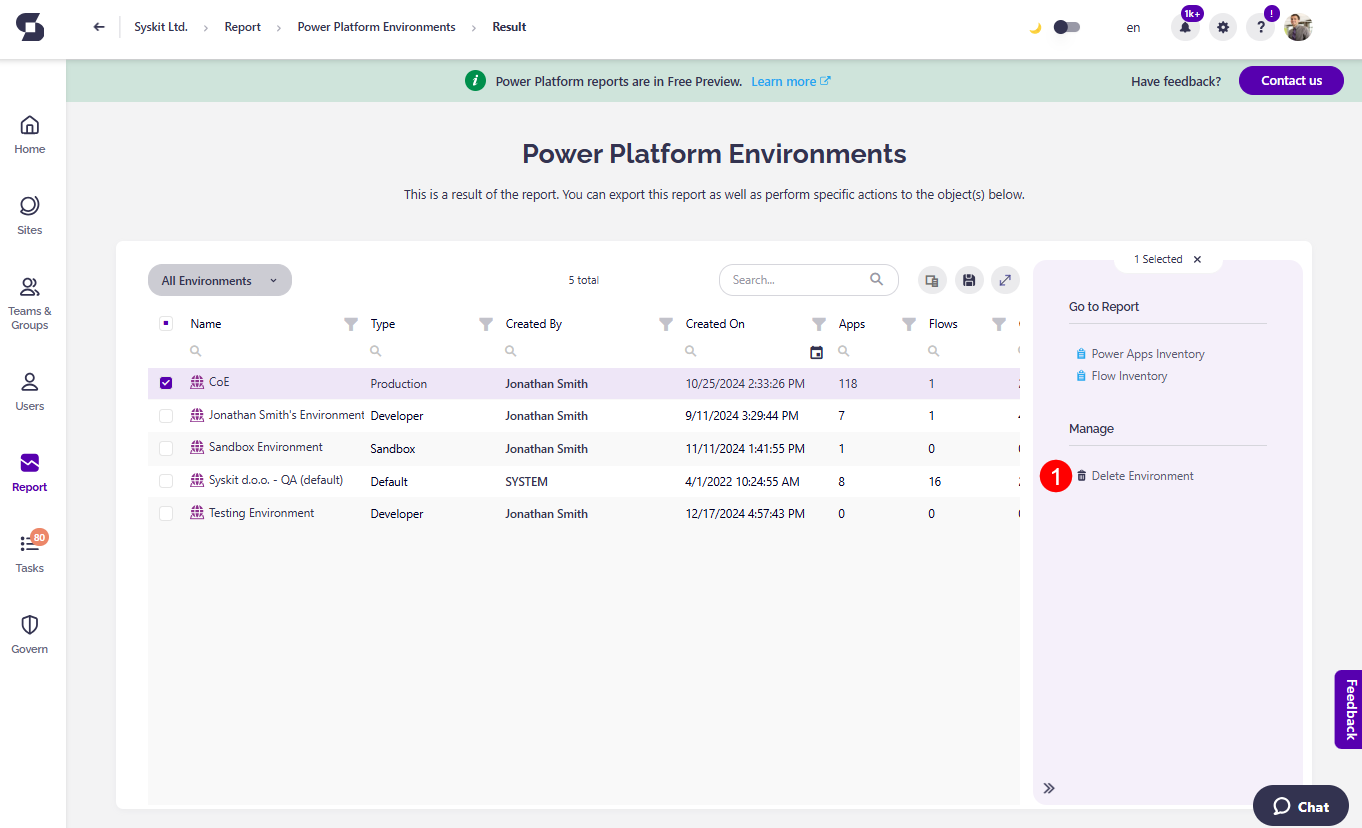The image size is (1362, 828).
Task: Copy or export the report data
Action: (931, 280)
